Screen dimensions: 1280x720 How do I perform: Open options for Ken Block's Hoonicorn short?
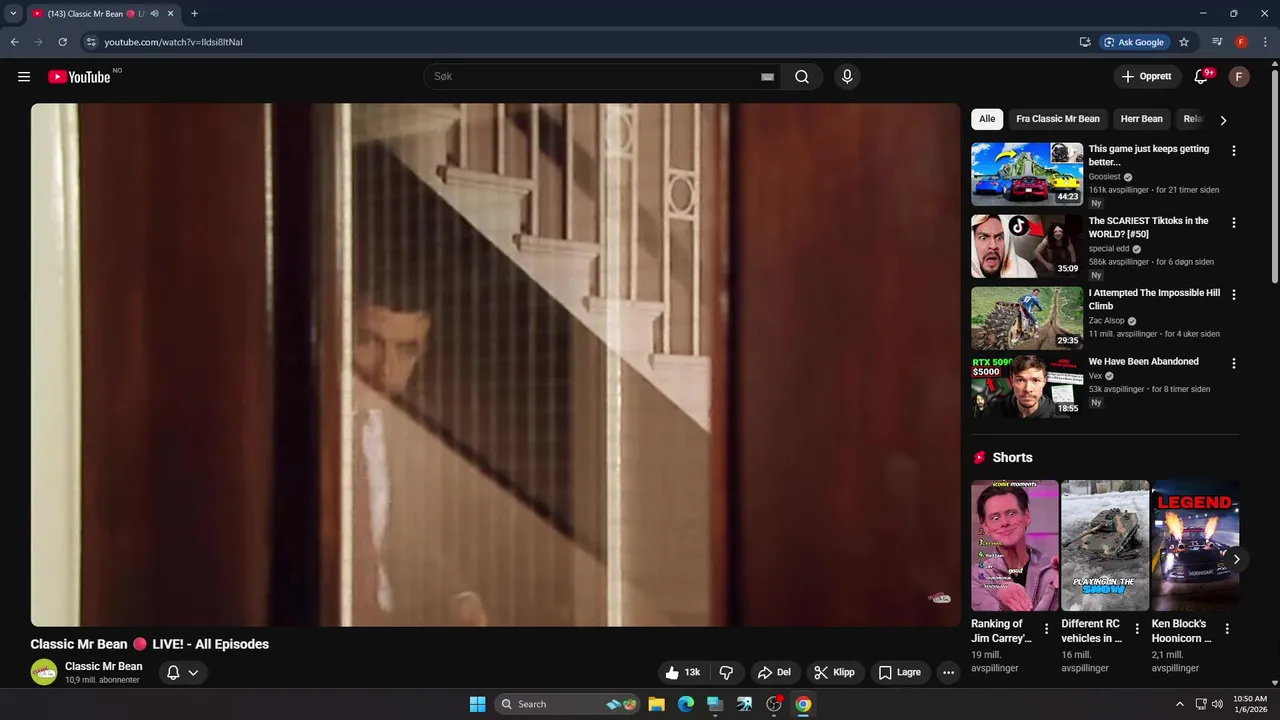pos(1227,629)
